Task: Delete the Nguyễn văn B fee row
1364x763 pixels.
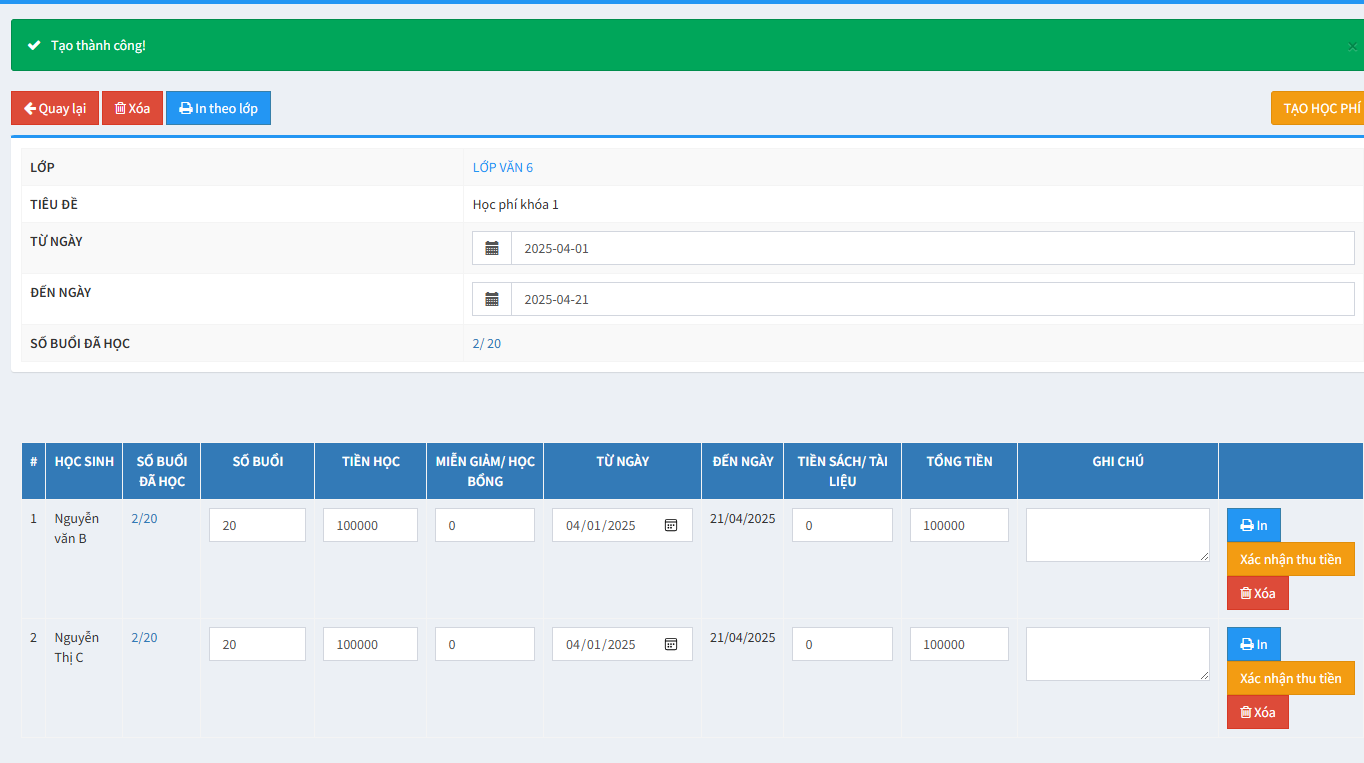Action: pyautogui.click(x=1257, y=593)
